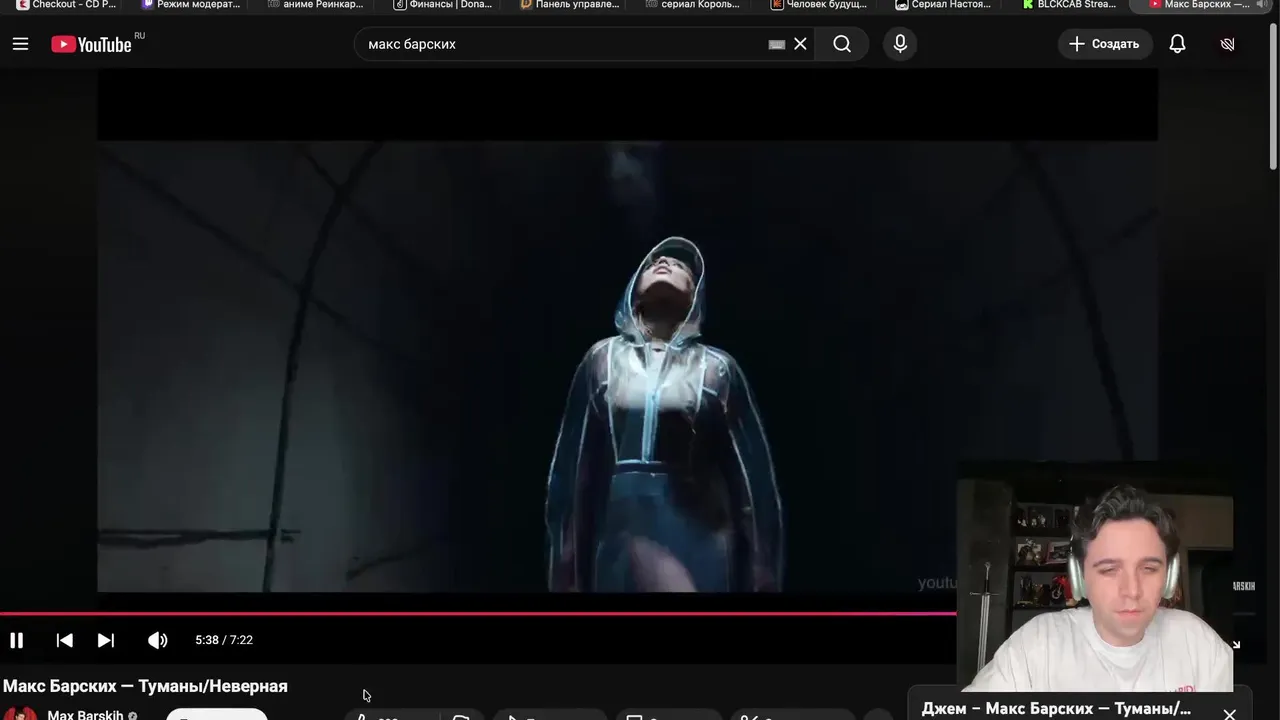Click the expand arrow icon at player corner

click(x=1235, y=645)
